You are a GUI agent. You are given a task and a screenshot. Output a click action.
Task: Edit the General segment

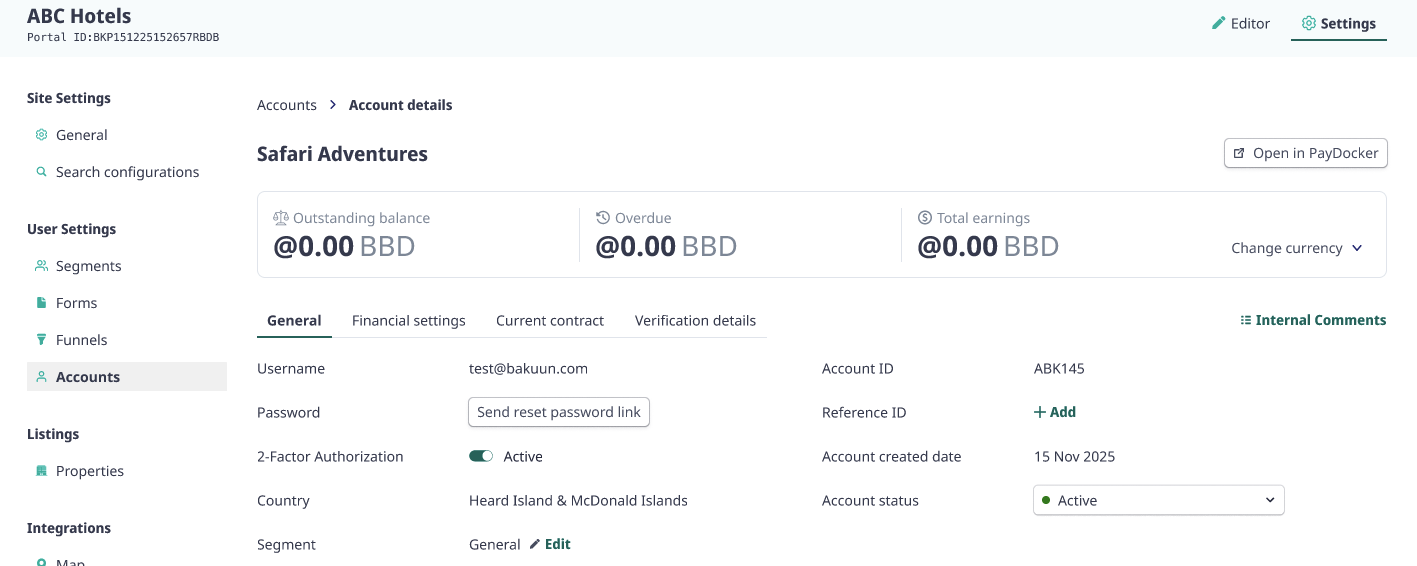[550, 544]
